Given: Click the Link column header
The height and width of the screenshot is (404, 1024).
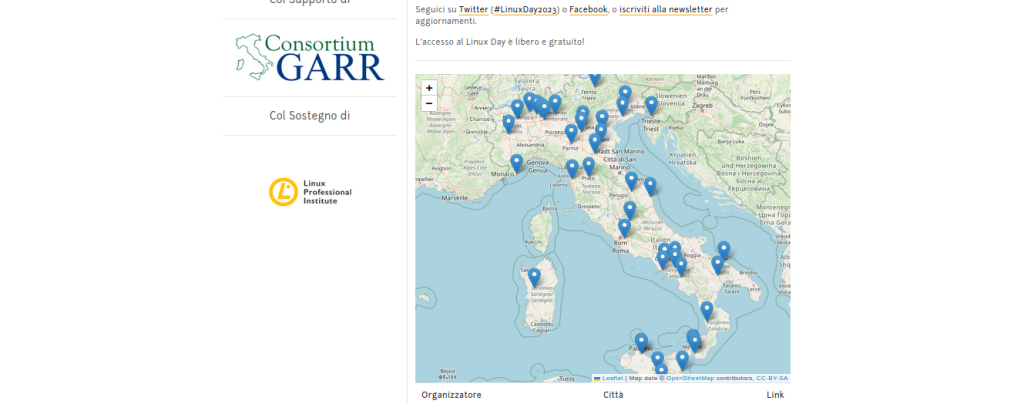Looking at the screenshot, I should point(775,395).
